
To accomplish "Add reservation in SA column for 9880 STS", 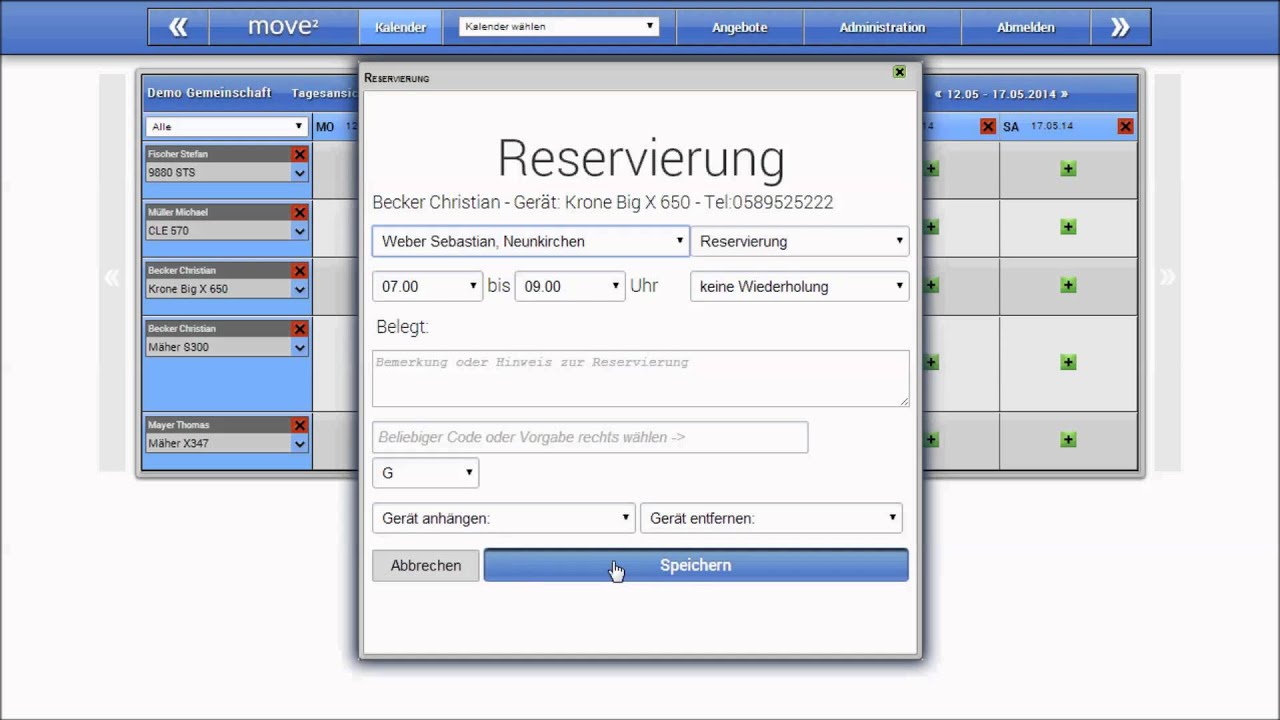I will (x=1068, y=169).
